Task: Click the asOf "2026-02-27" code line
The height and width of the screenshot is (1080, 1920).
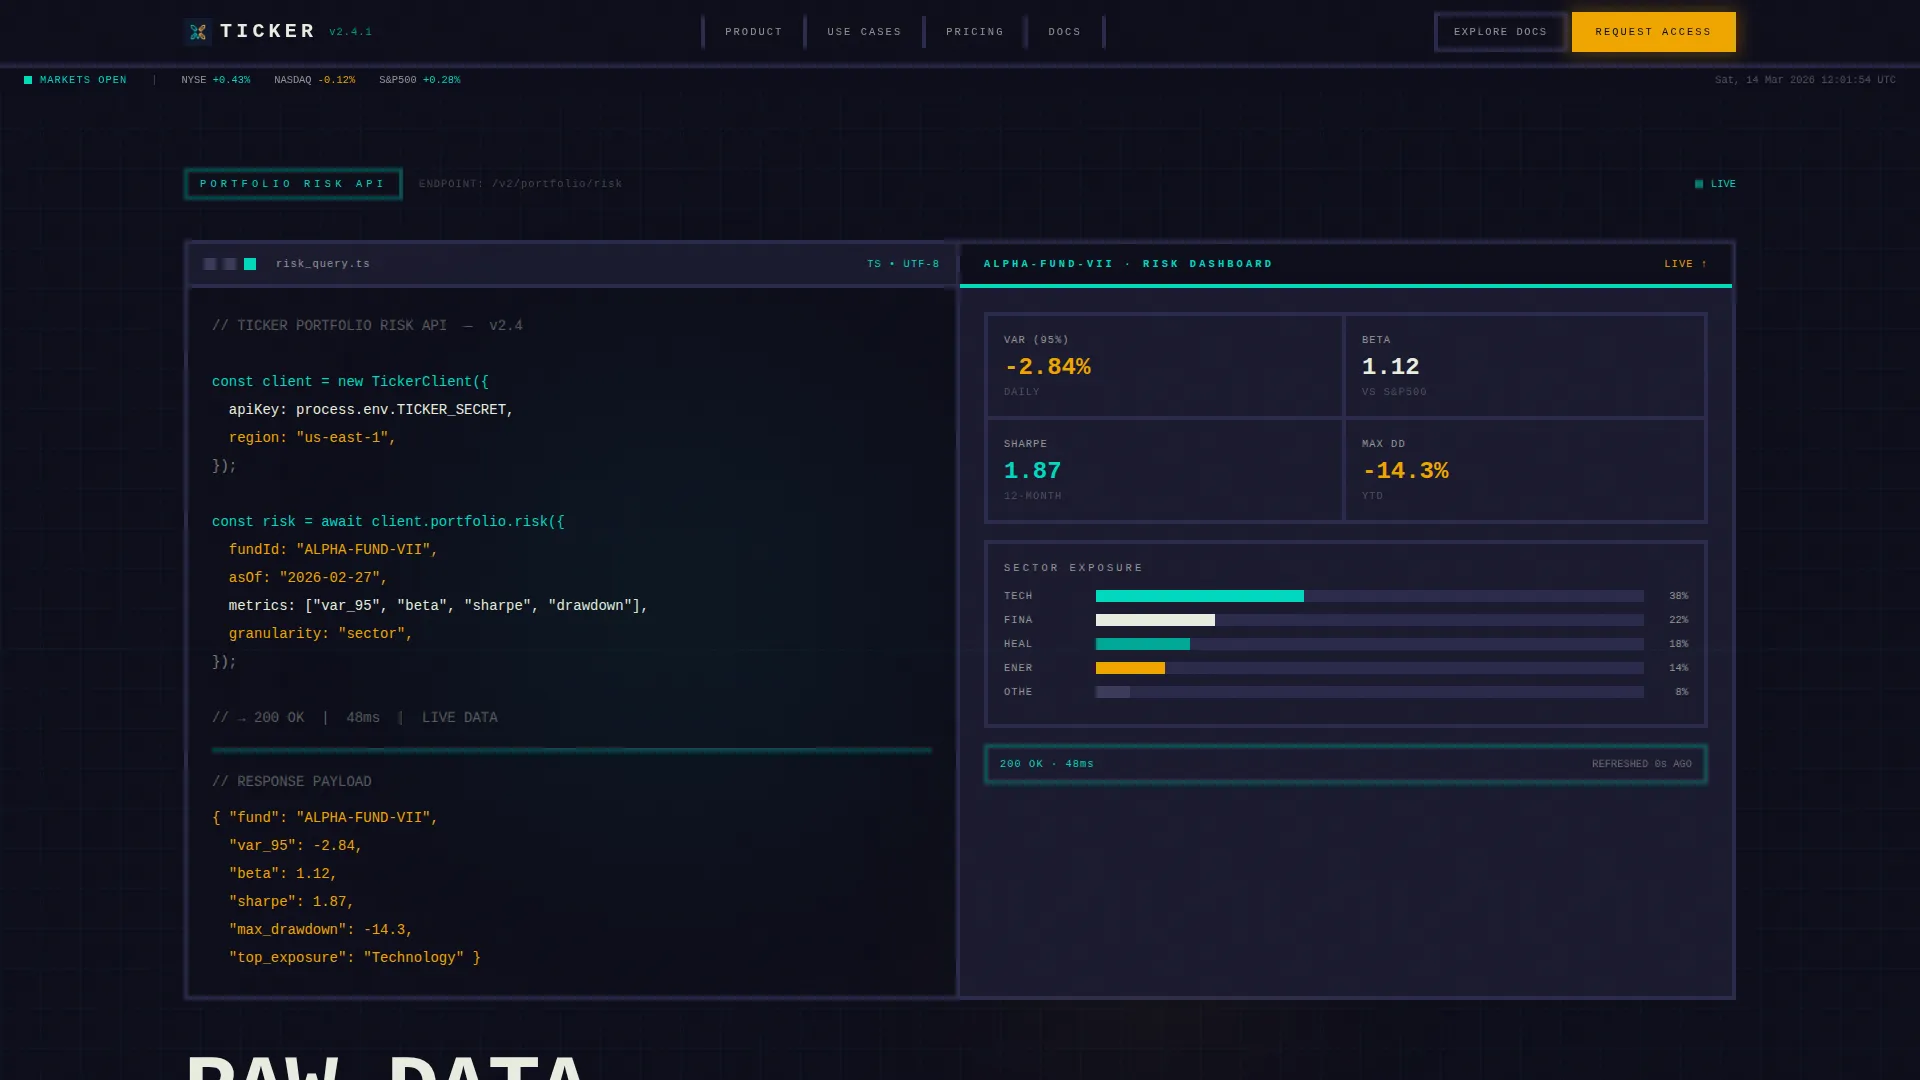Action: [308, 578]
